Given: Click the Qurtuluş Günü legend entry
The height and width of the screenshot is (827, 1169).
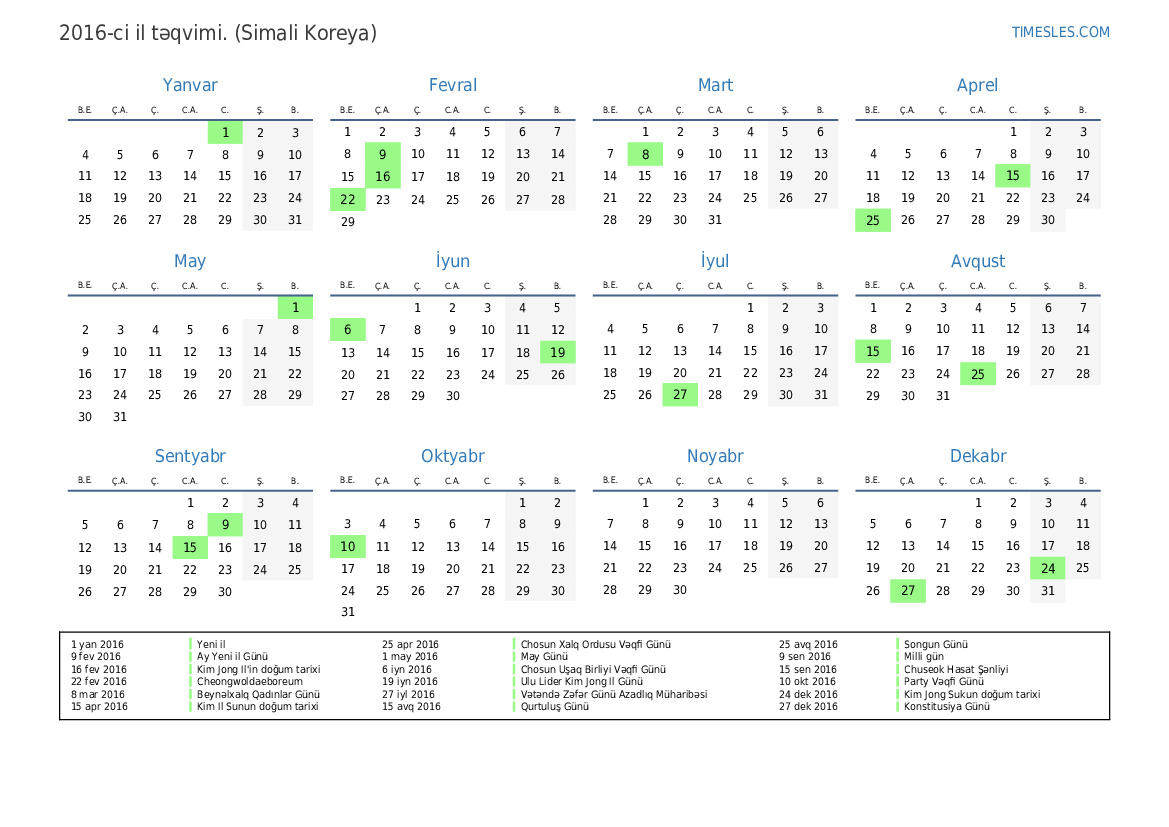Looking at the screenshot, I should point(555,706).
